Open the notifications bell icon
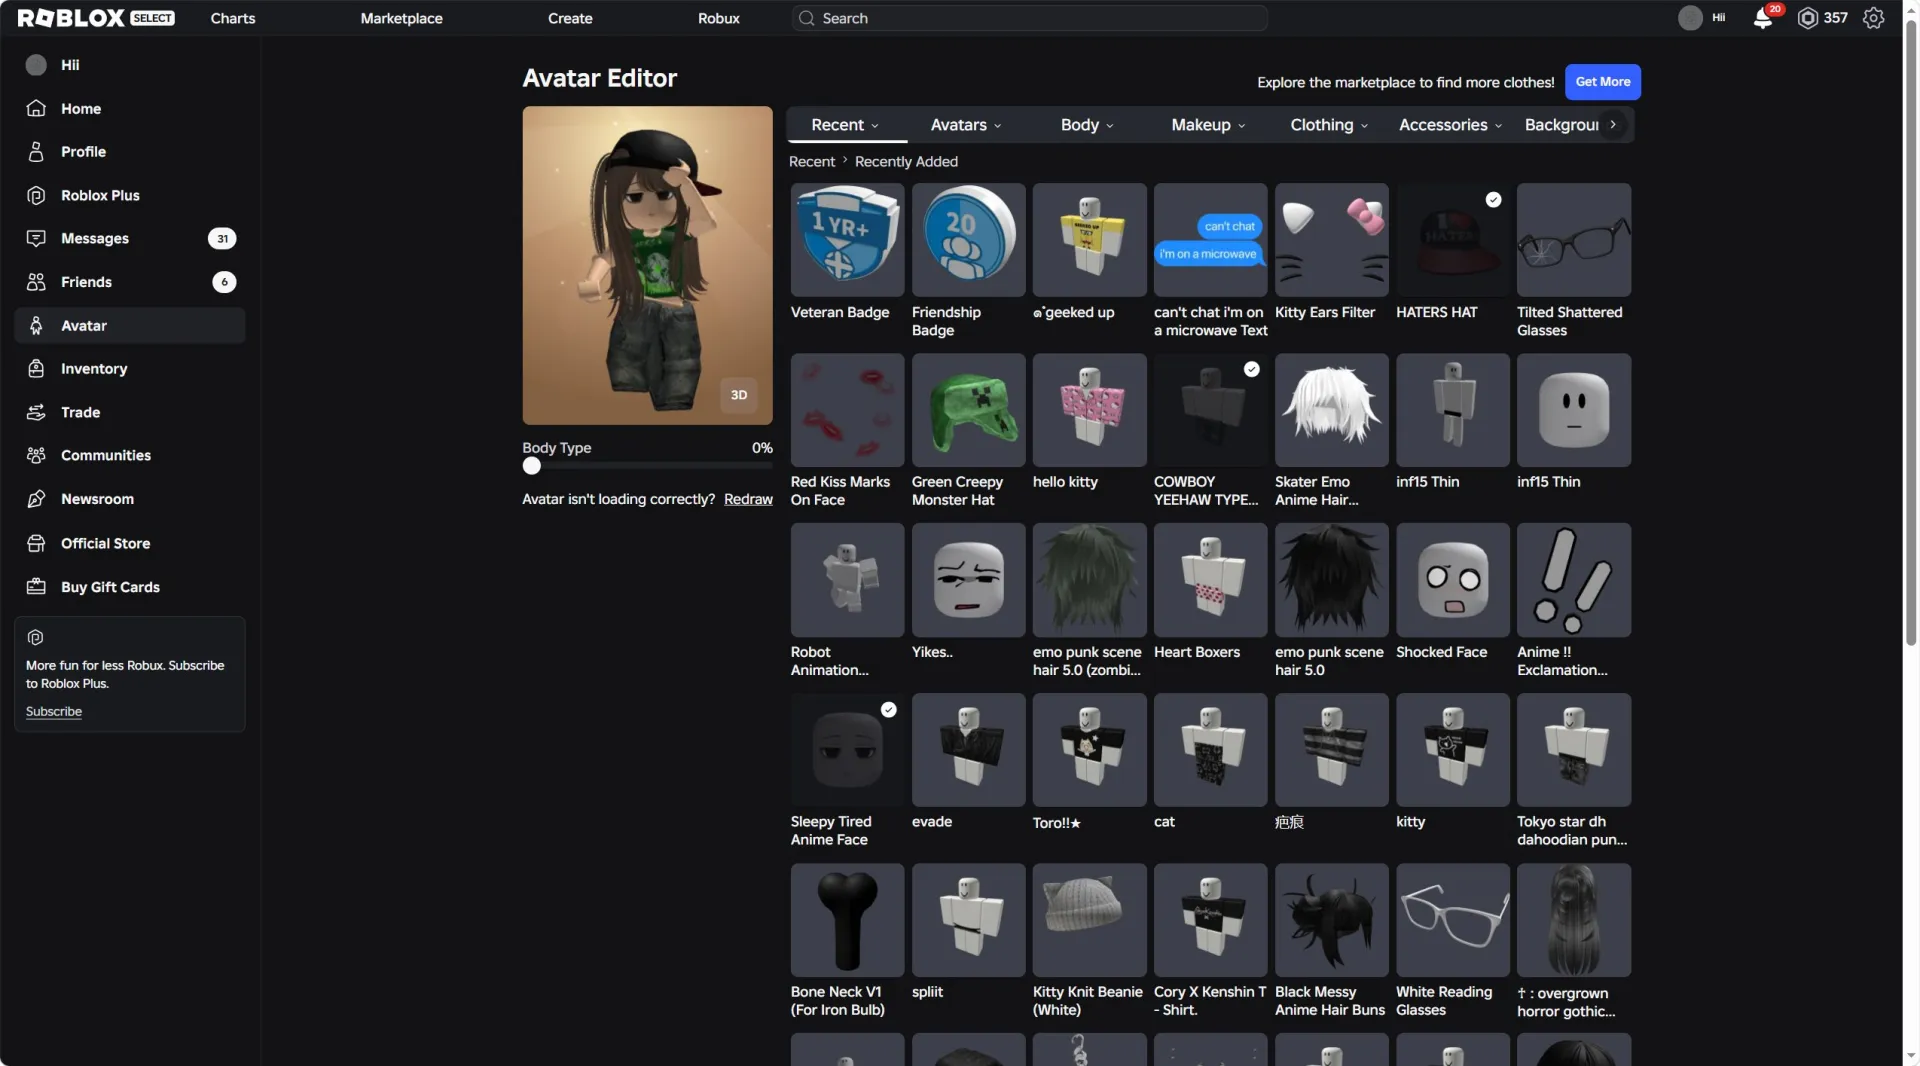 click(x=1763, y=18)
